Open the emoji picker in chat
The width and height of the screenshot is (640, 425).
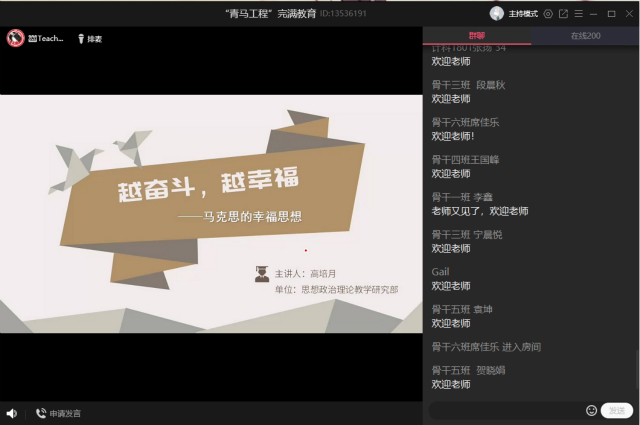coord(591,410)
